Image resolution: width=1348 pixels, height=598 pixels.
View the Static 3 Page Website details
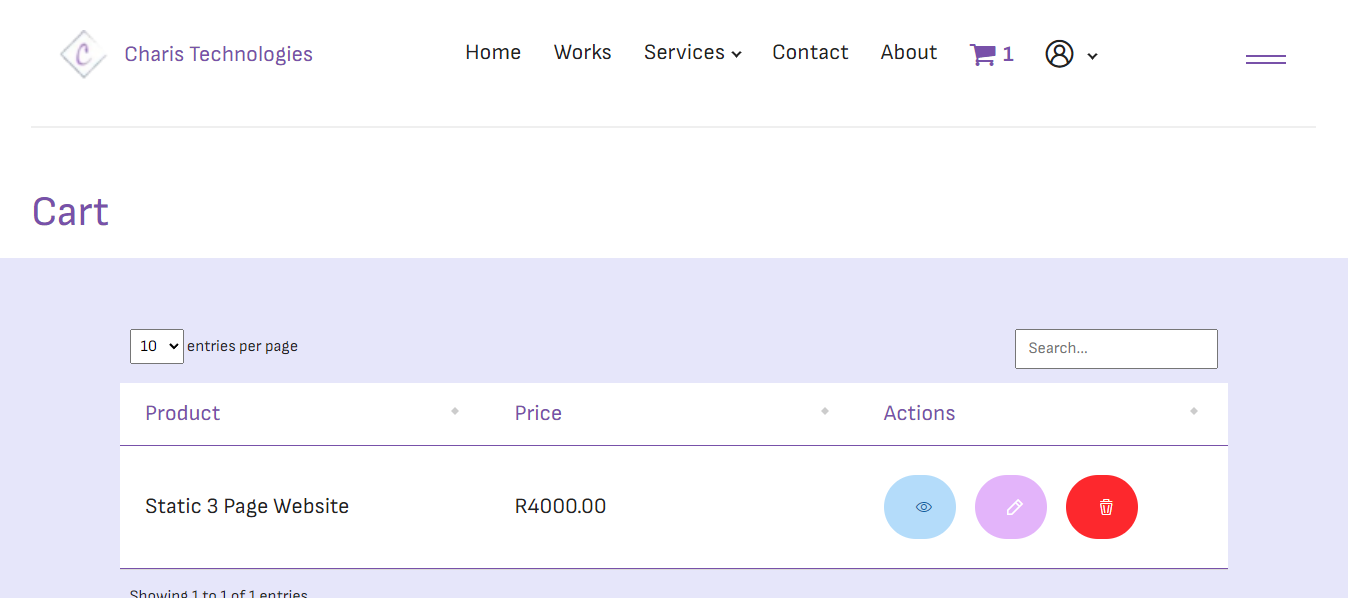[919, 507]
